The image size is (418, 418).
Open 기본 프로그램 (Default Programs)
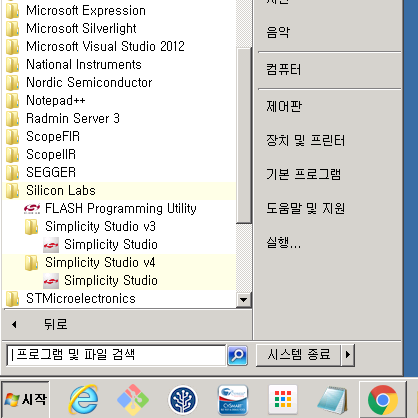304,174
